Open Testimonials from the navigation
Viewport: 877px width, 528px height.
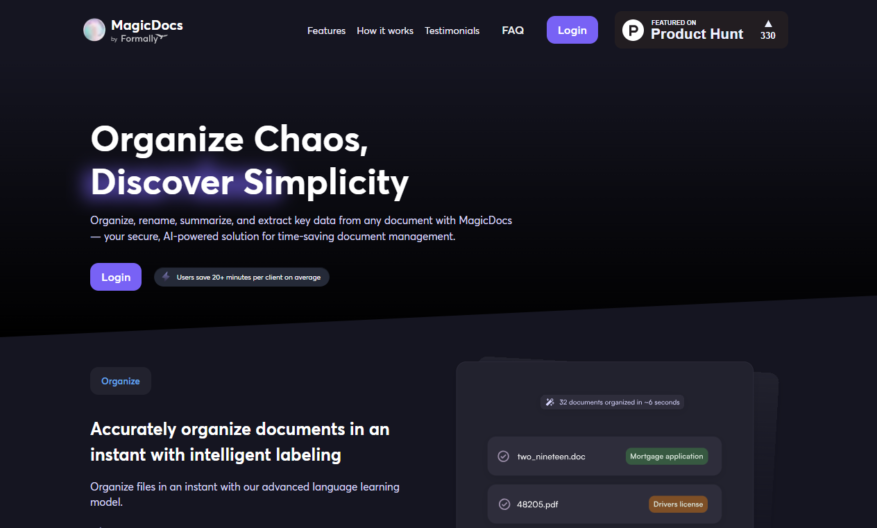452,31
